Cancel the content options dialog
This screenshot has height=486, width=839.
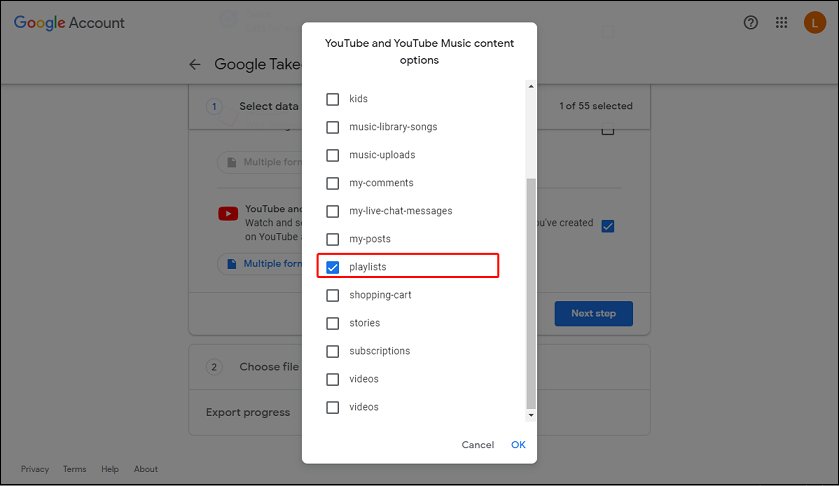coord(477,445)
